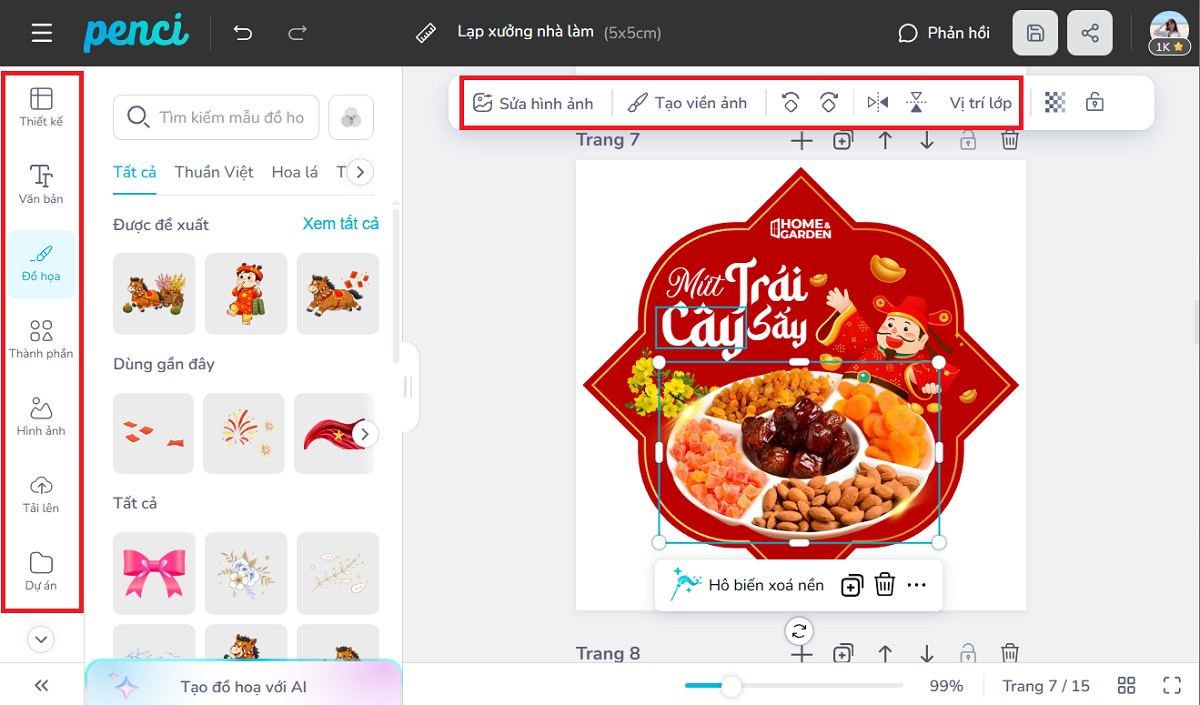The image size is (1200, 705).
Task: Open more options ellipsis menu
Action: point(917,585)
